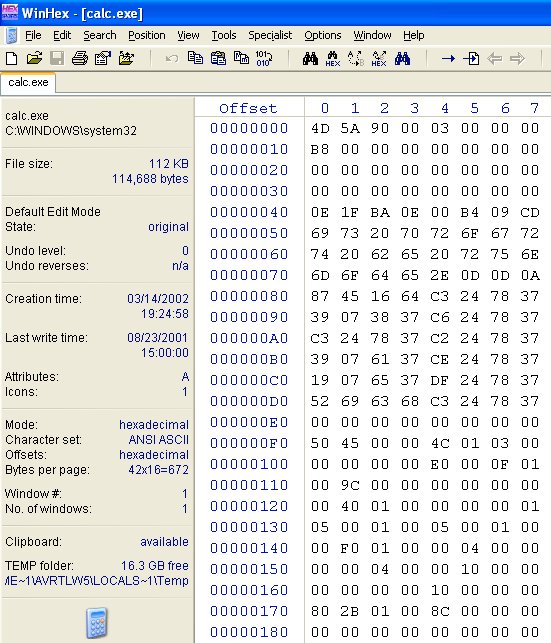Open the View menu

188,36
